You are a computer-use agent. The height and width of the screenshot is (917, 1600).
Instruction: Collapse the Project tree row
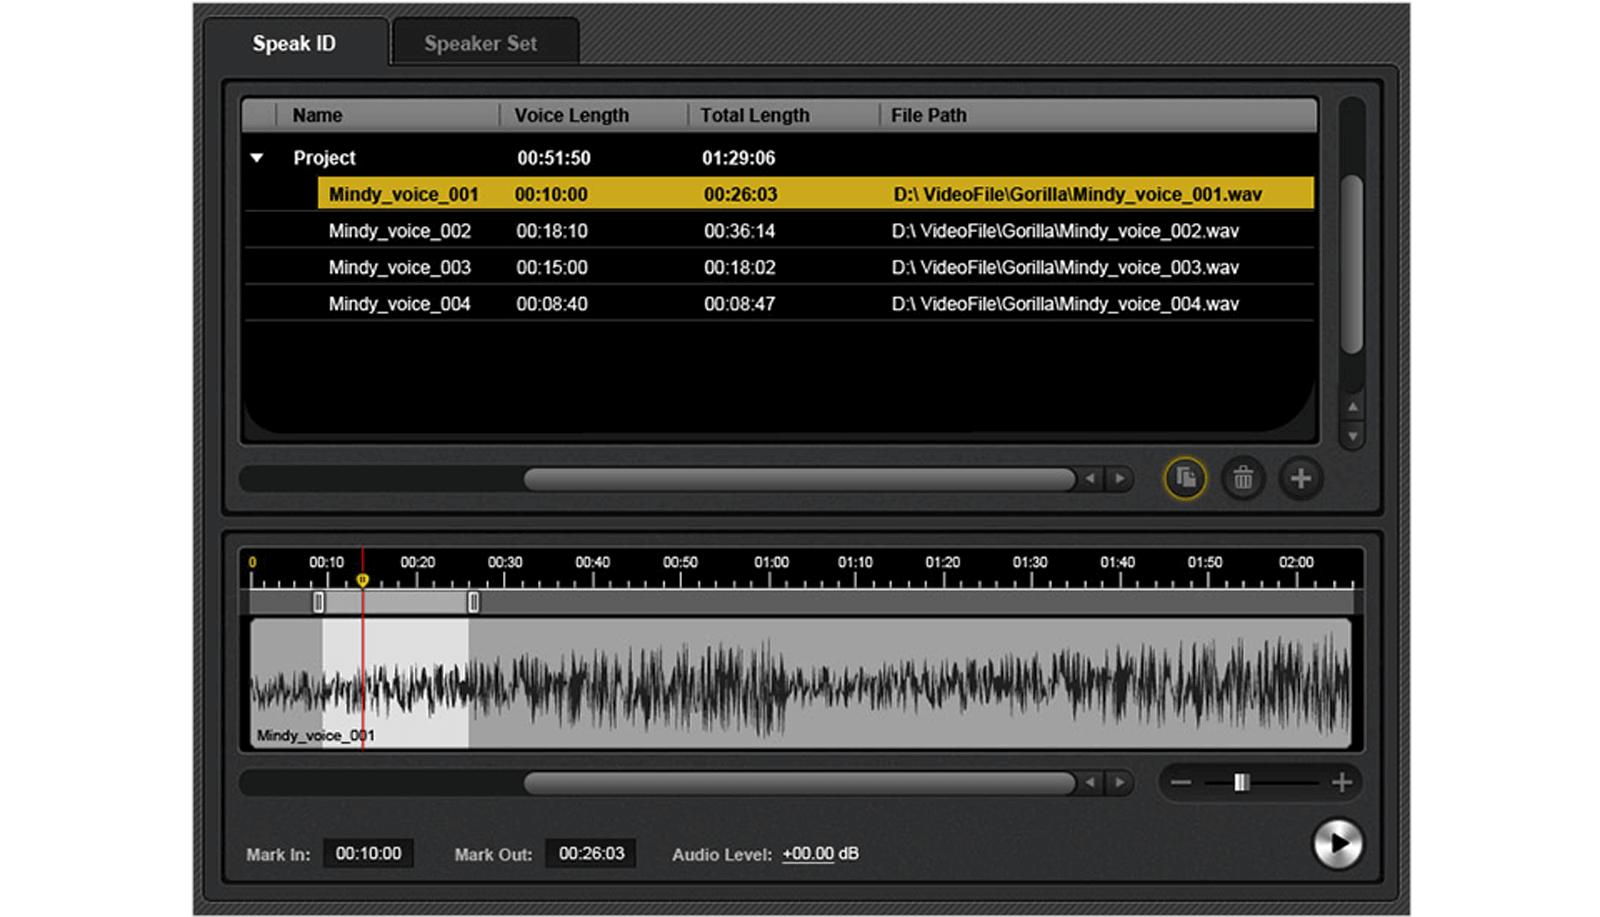pyautogui.click(x=257, y=158)
